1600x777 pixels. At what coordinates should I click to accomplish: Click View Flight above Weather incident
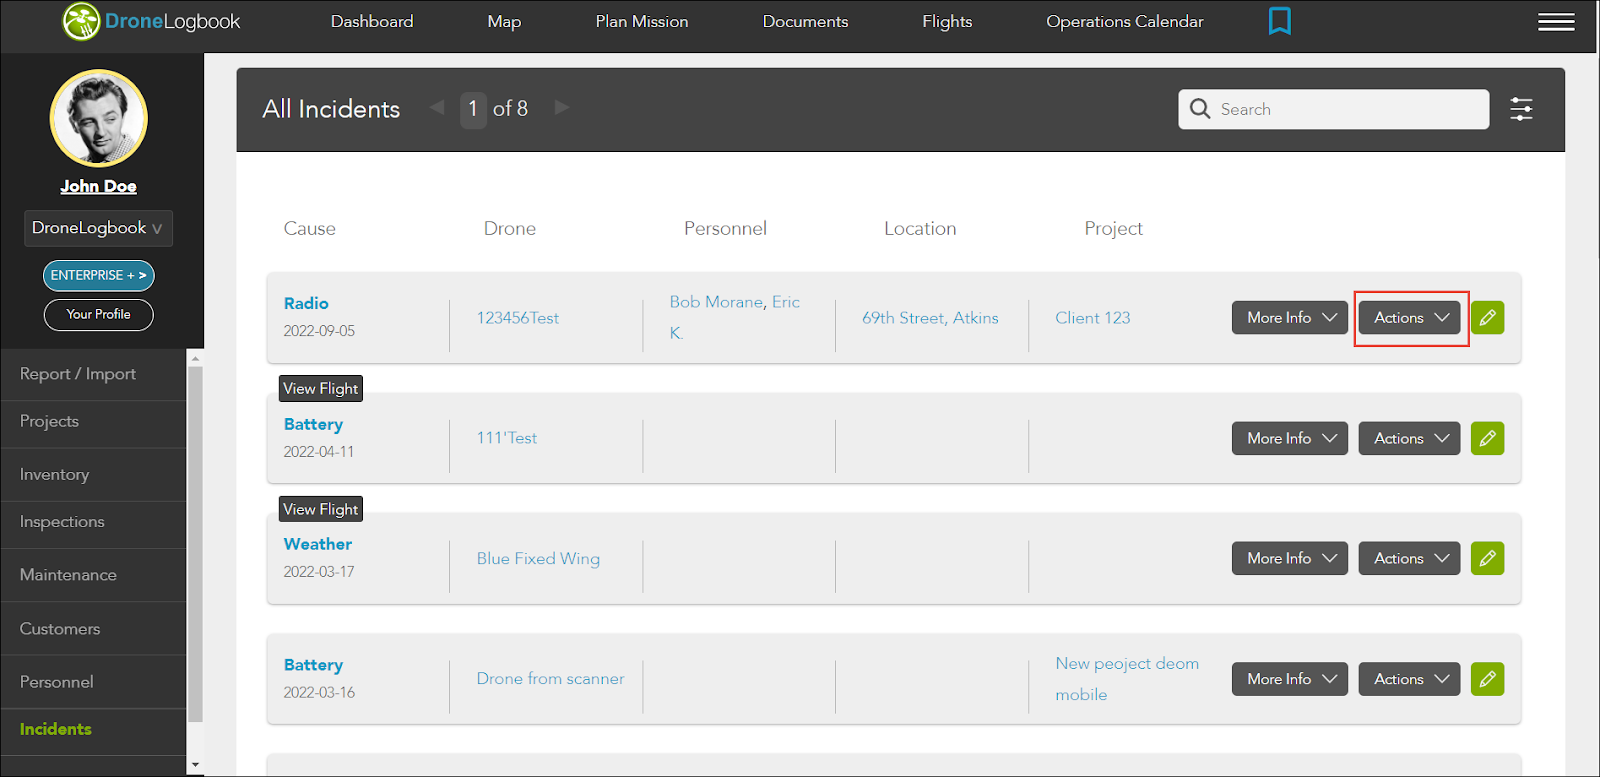click(320, 509)
